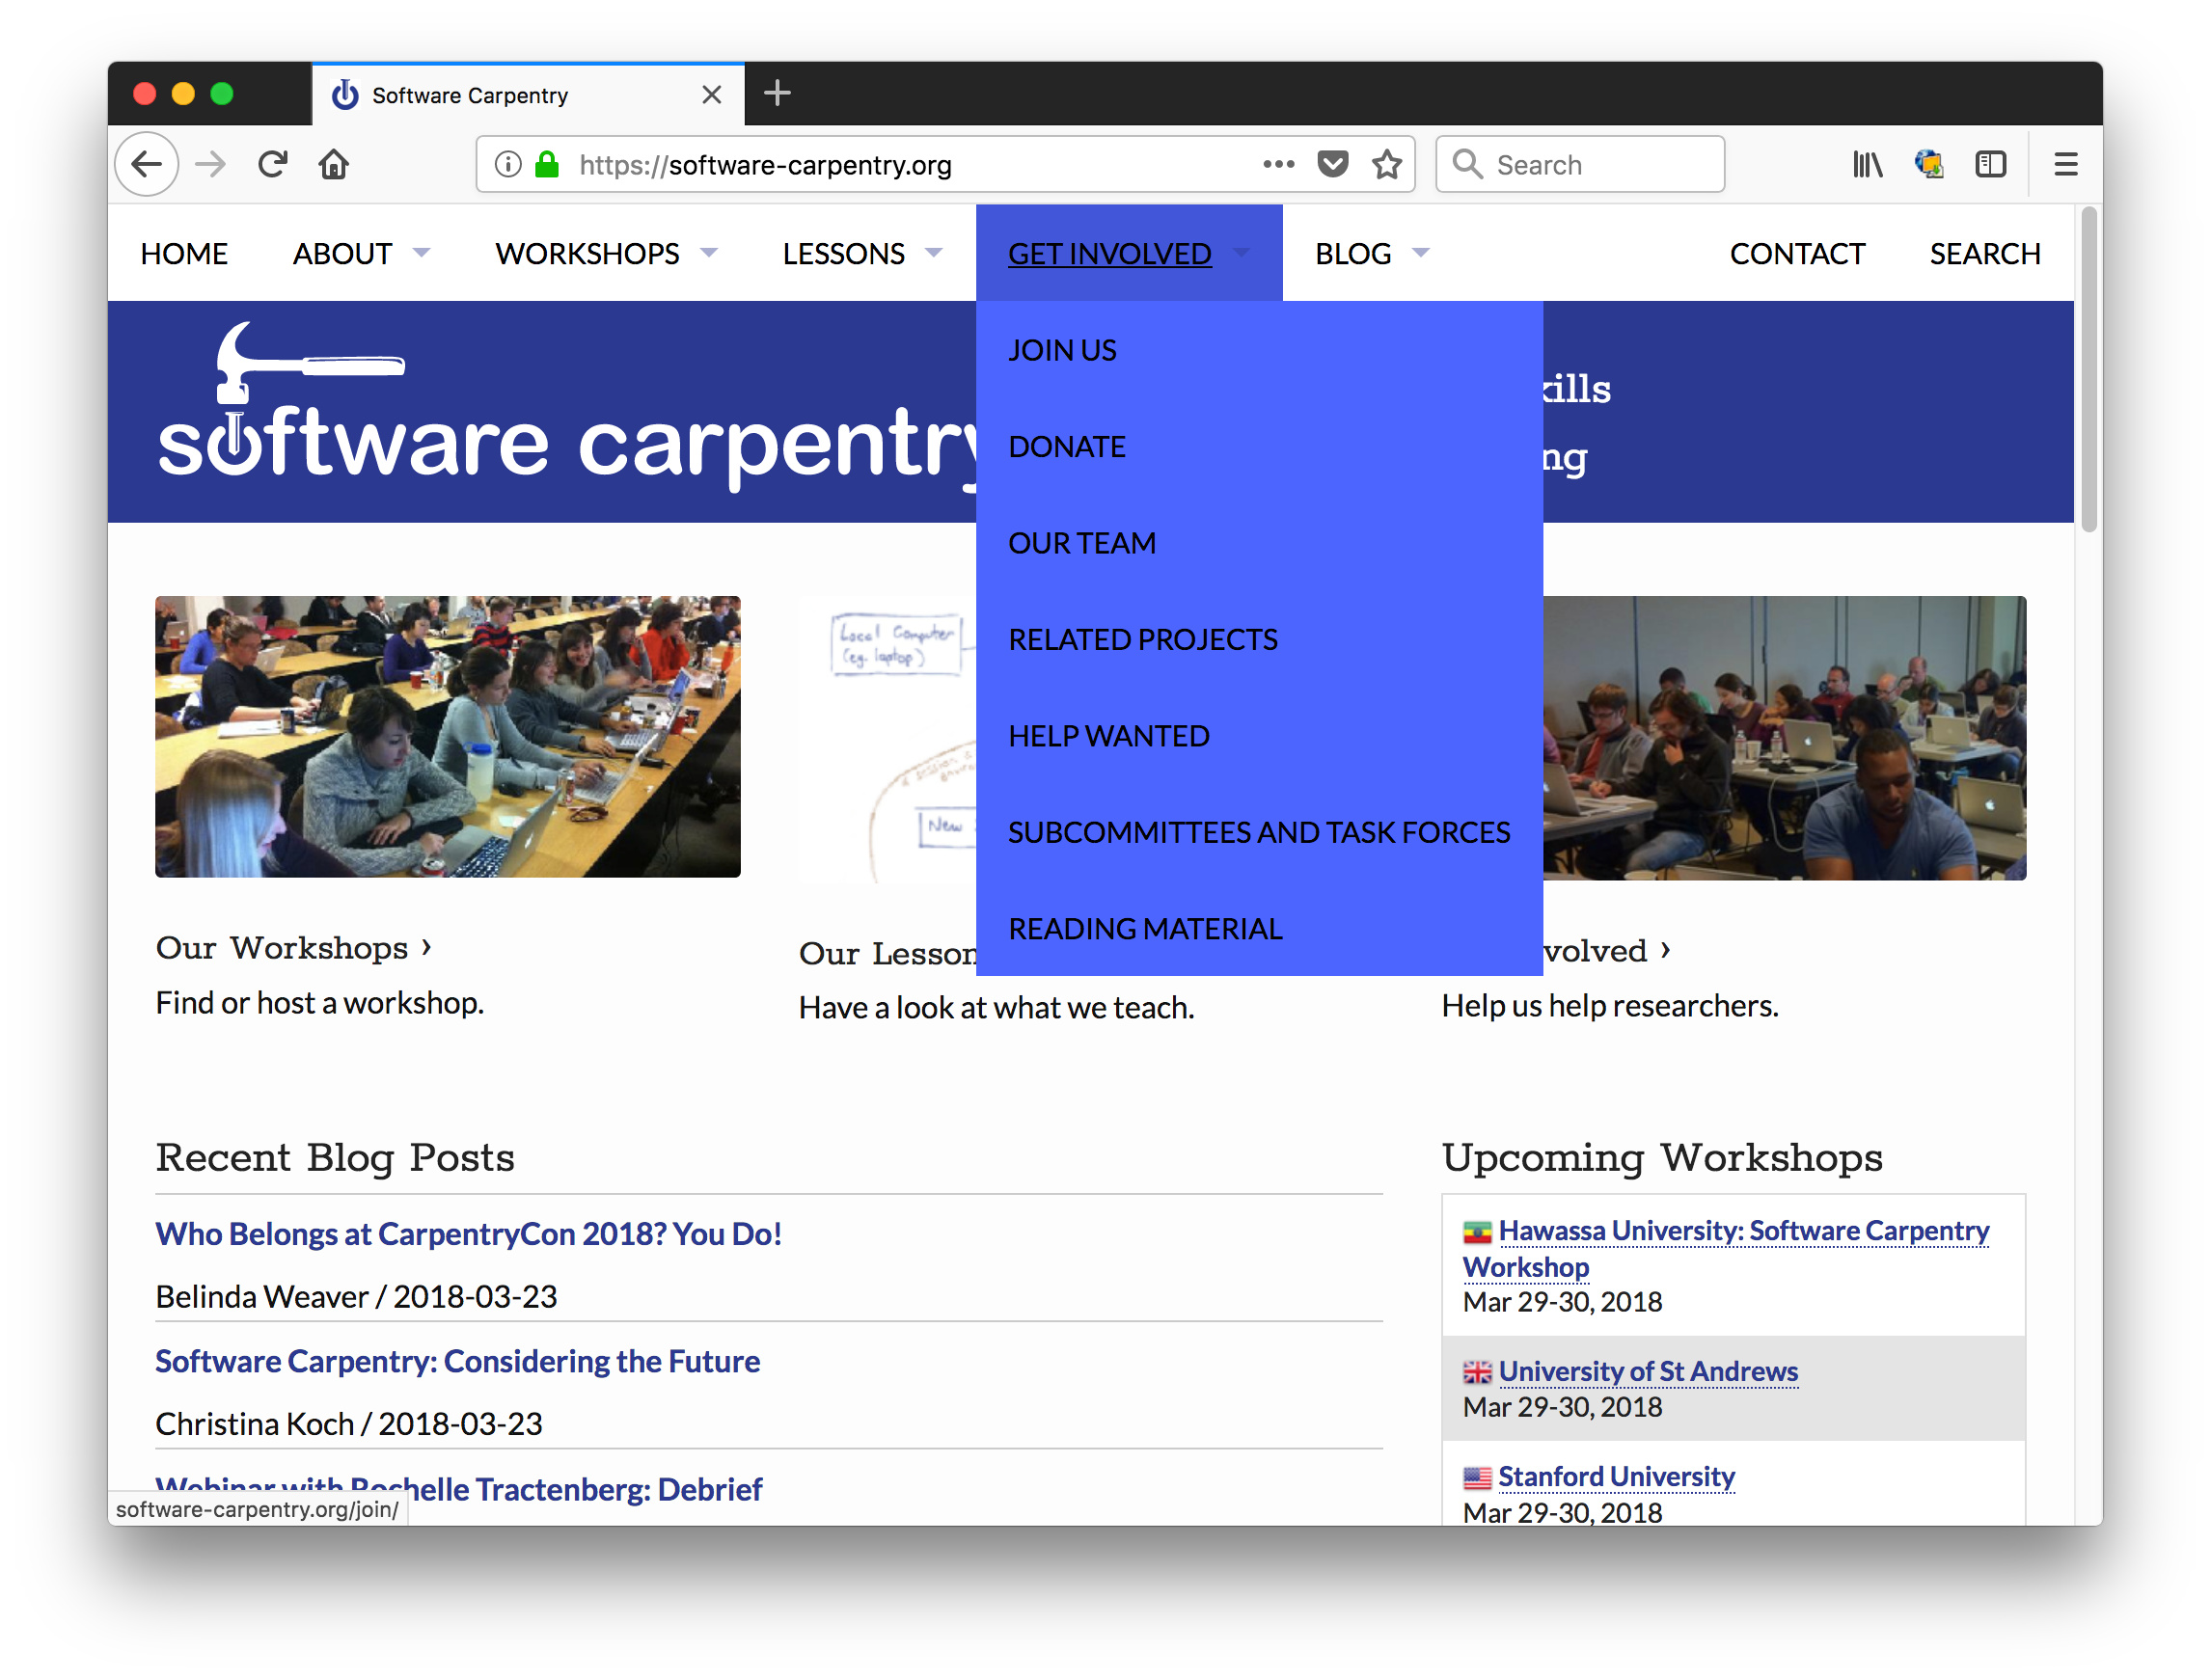Click the forward navigation arrow

210,164
